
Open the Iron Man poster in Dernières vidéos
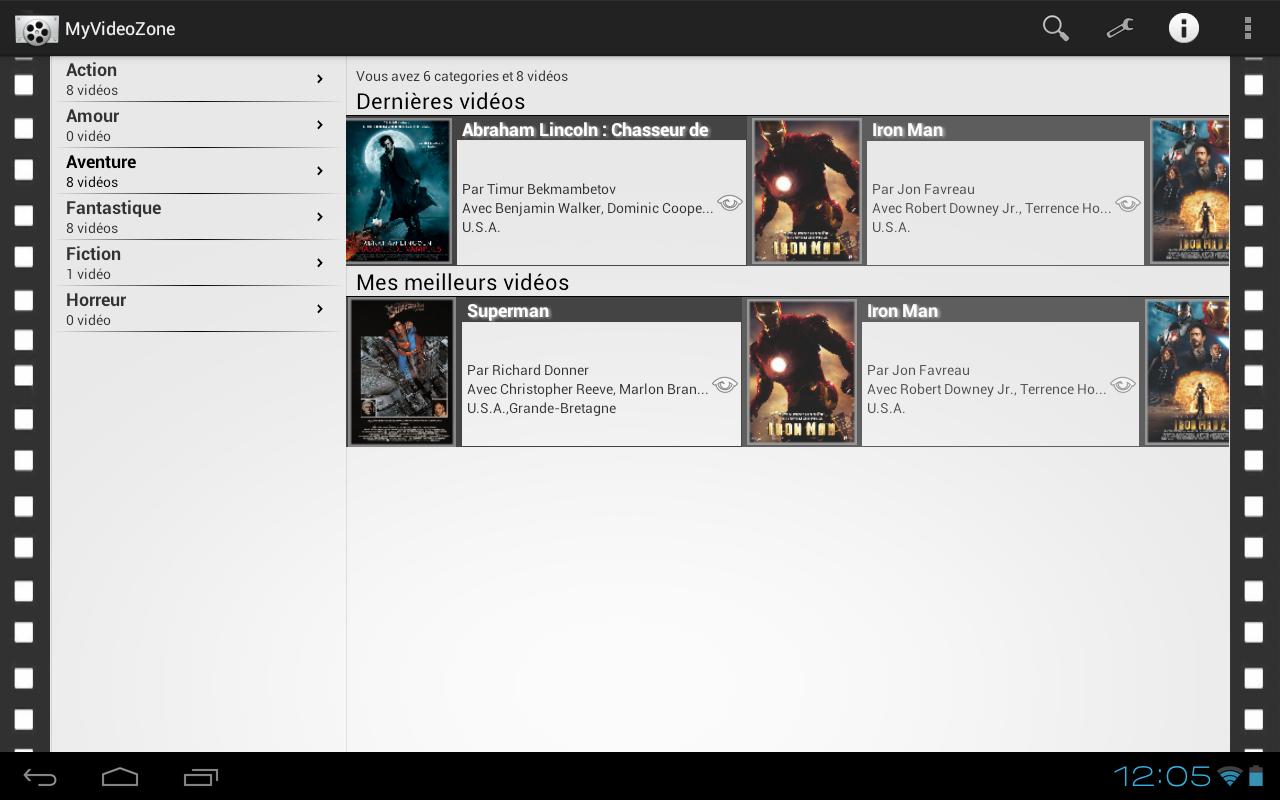[x=806, y=191]
